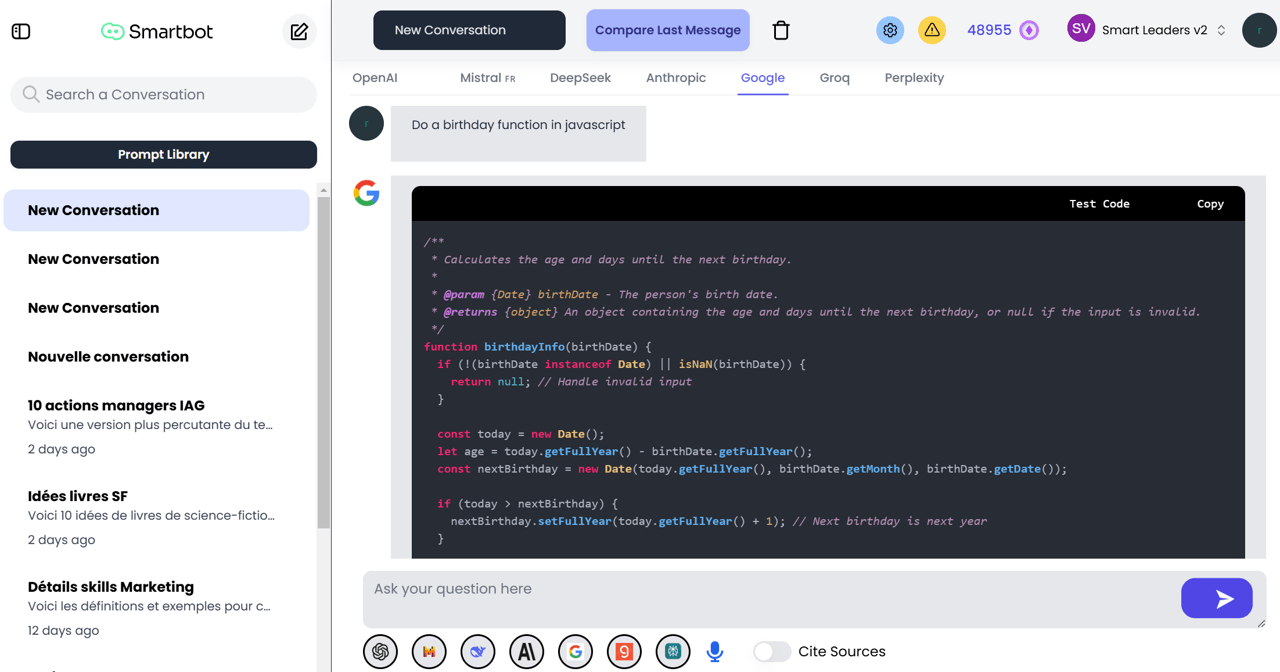Select the Mistral model icon
The width and height of the screenshot is (1280, 672).
429,651
